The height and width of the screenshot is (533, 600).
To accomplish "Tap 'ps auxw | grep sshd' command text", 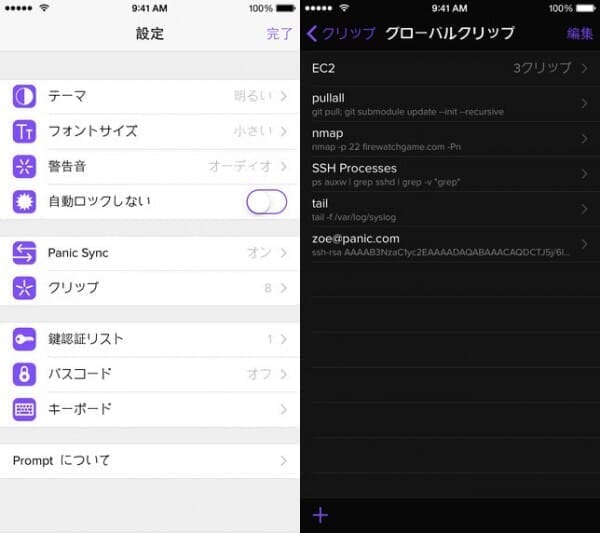I will pyautogui.click(x=386, y=183).
